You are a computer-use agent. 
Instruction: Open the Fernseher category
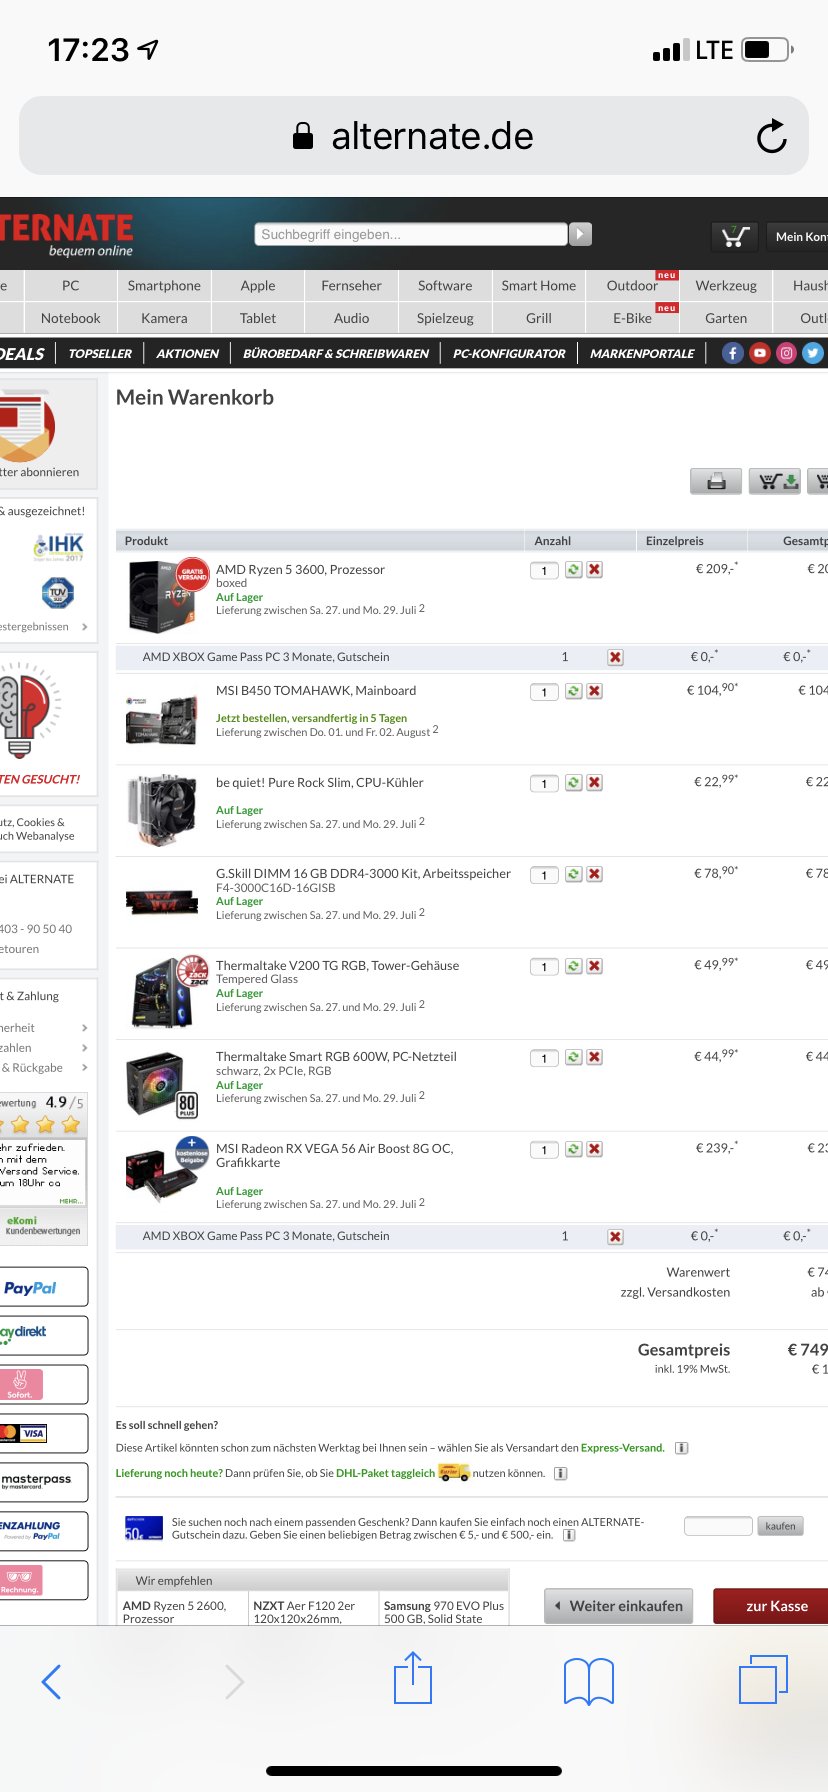pyautogui.click(x=351, y=286)
